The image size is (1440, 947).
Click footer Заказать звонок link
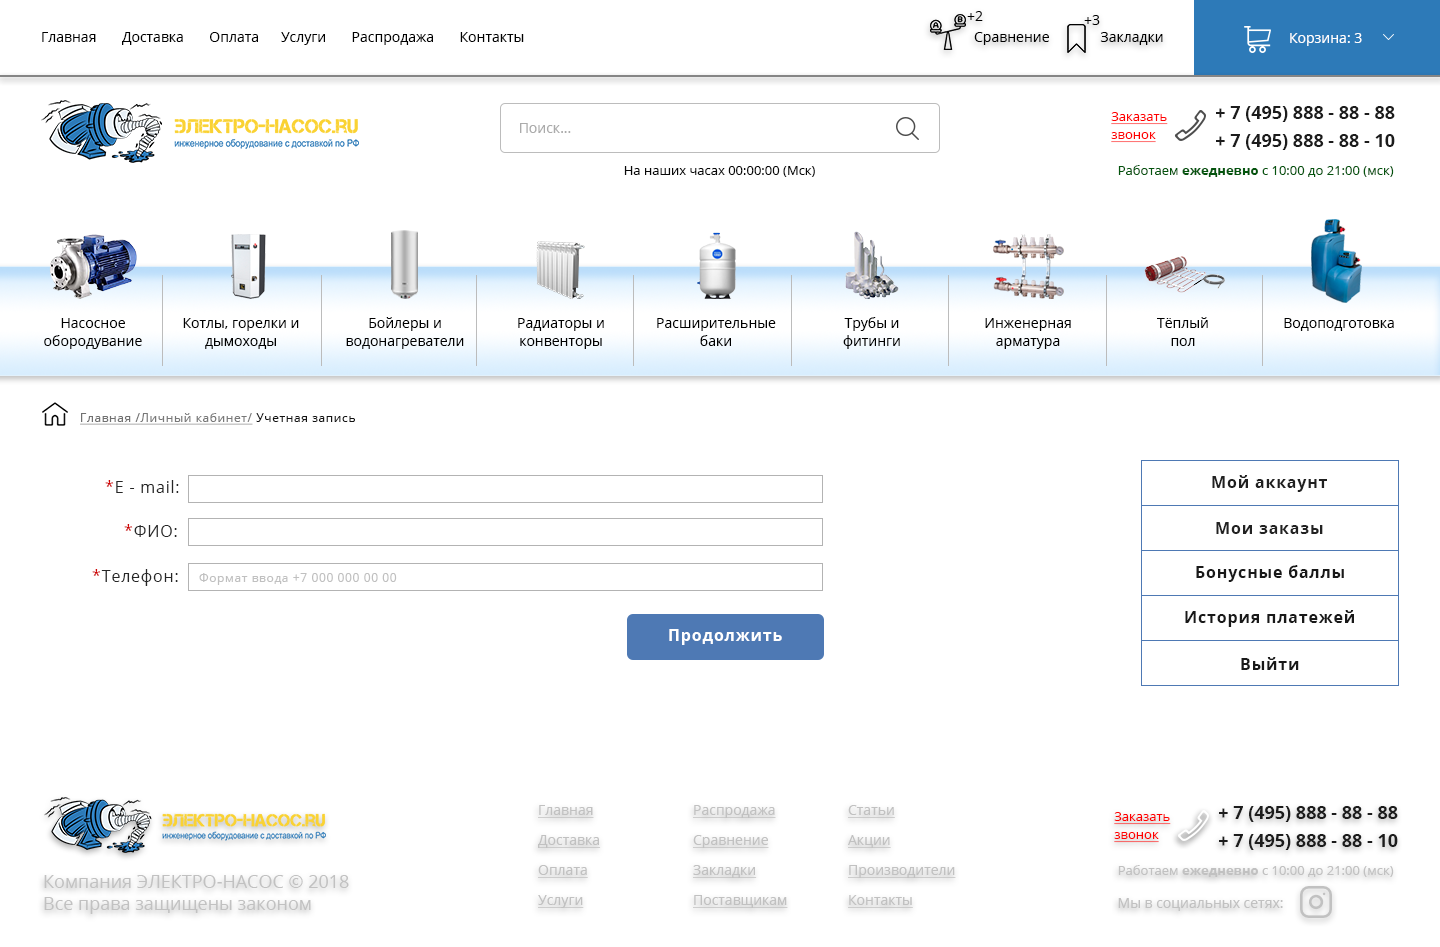[1142, 826]
